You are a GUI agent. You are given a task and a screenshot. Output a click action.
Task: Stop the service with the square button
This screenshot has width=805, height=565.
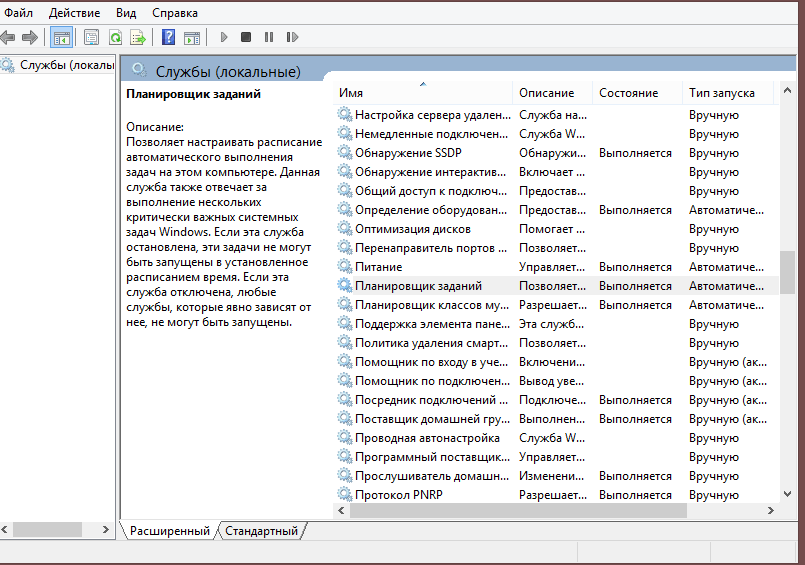246,37
